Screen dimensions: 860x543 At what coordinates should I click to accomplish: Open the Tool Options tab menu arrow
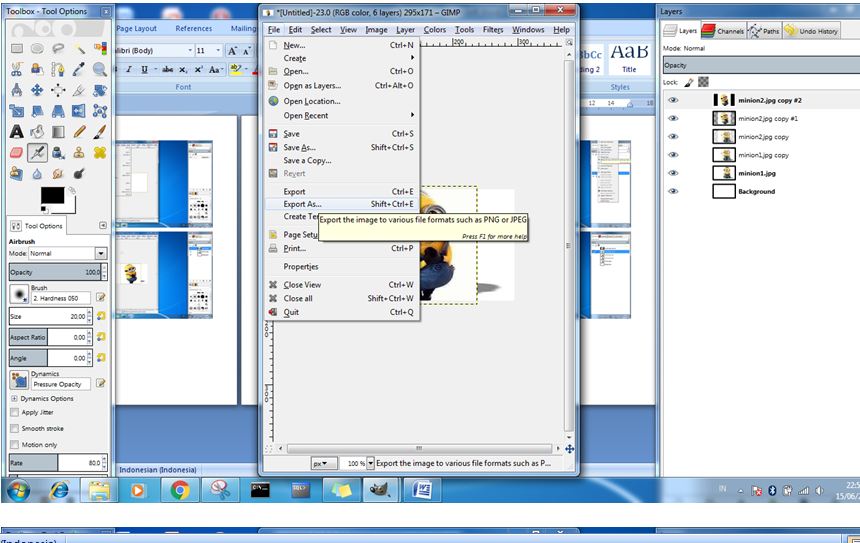(103, 225)
